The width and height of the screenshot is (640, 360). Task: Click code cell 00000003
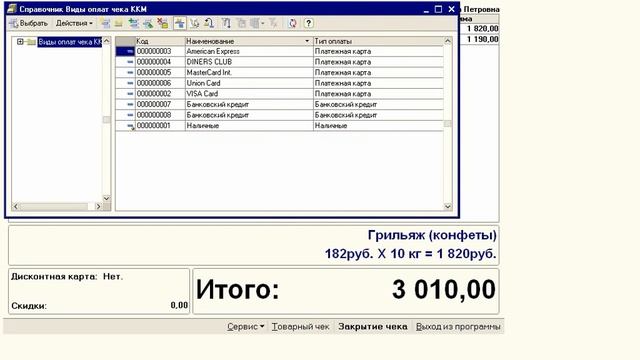160,51
